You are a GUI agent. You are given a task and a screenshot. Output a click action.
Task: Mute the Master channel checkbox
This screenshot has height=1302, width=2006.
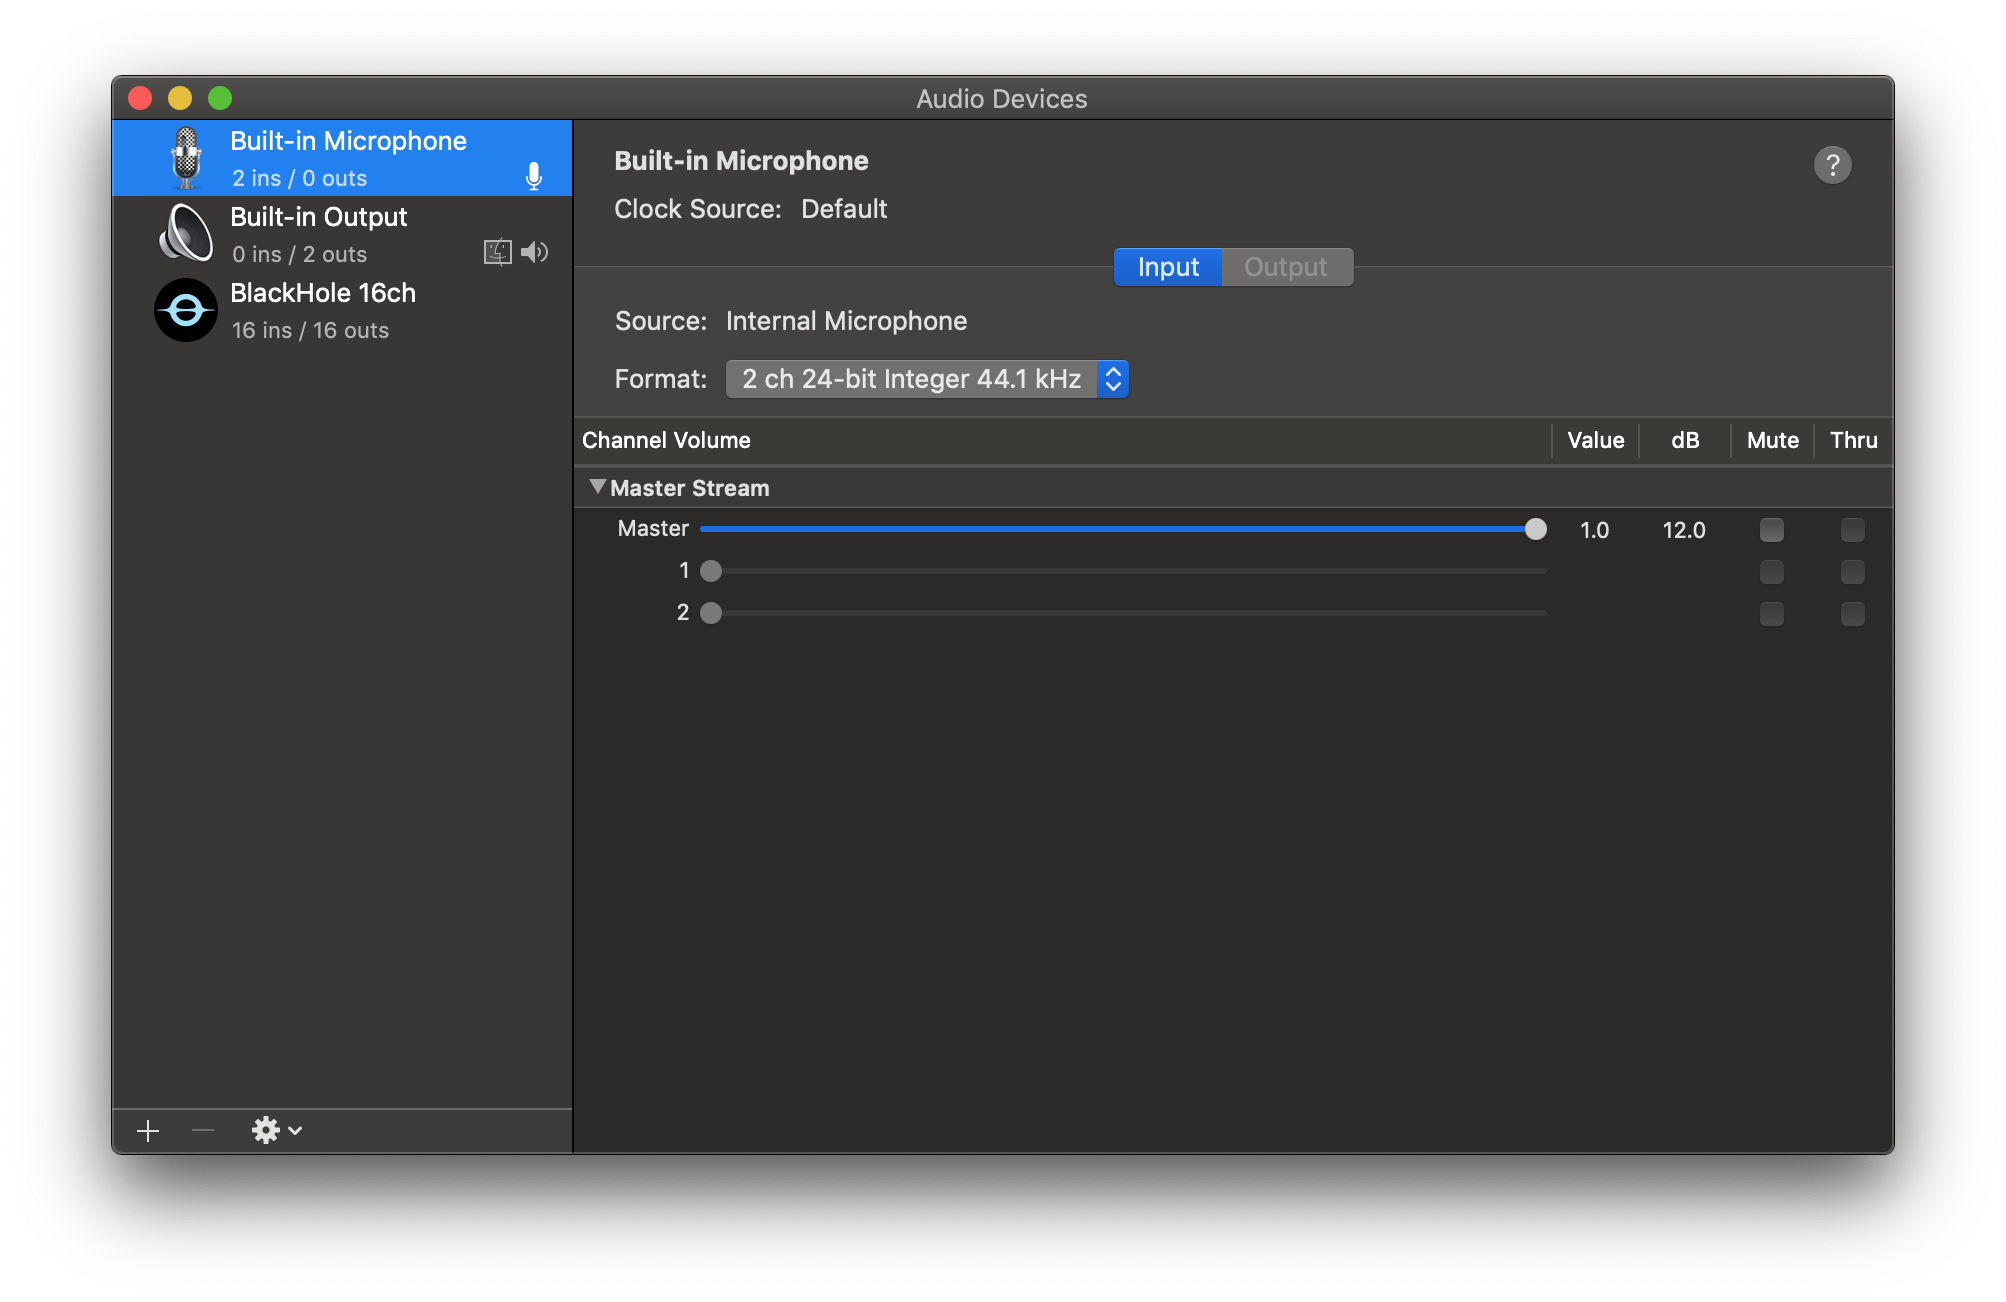click(1771, 530)
